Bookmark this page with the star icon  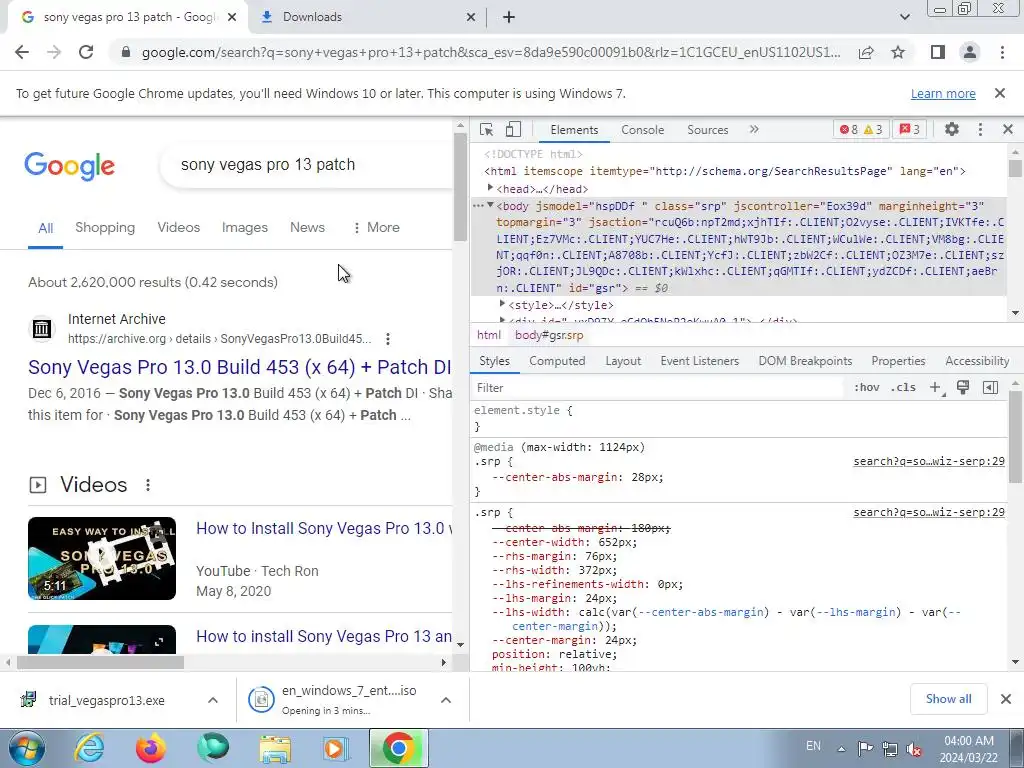click(898, 52)
